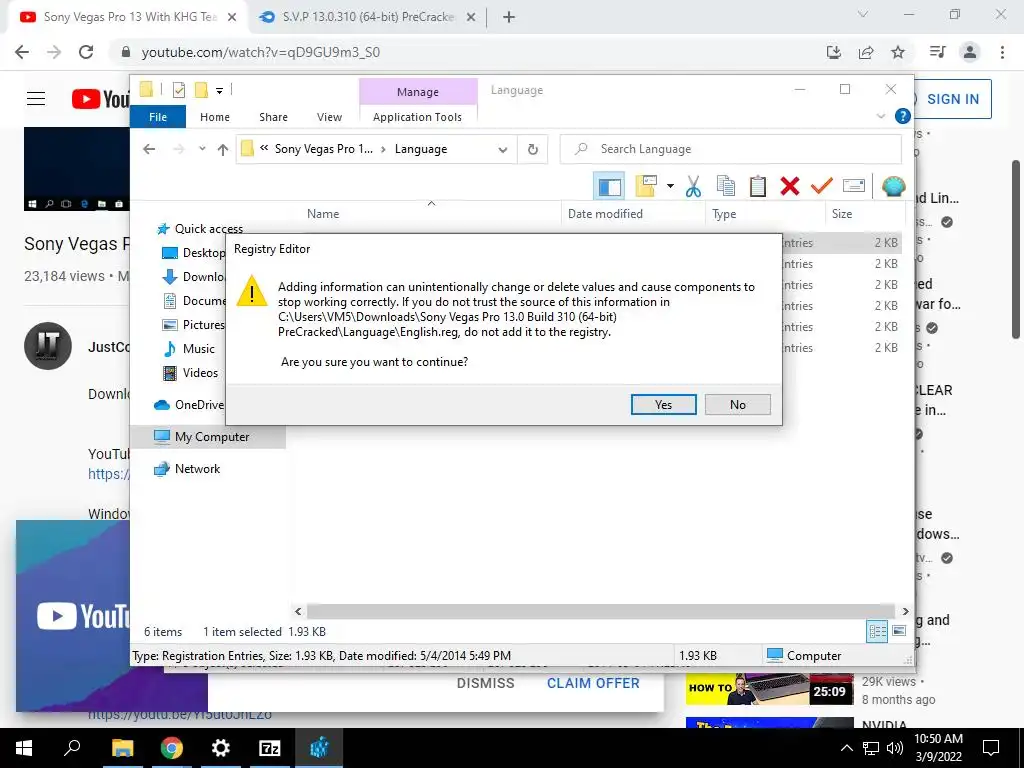Switch to the S.V.P 13.0.310 browser tab
Viewport: 1024px width, 768px height.
point(367,17)
